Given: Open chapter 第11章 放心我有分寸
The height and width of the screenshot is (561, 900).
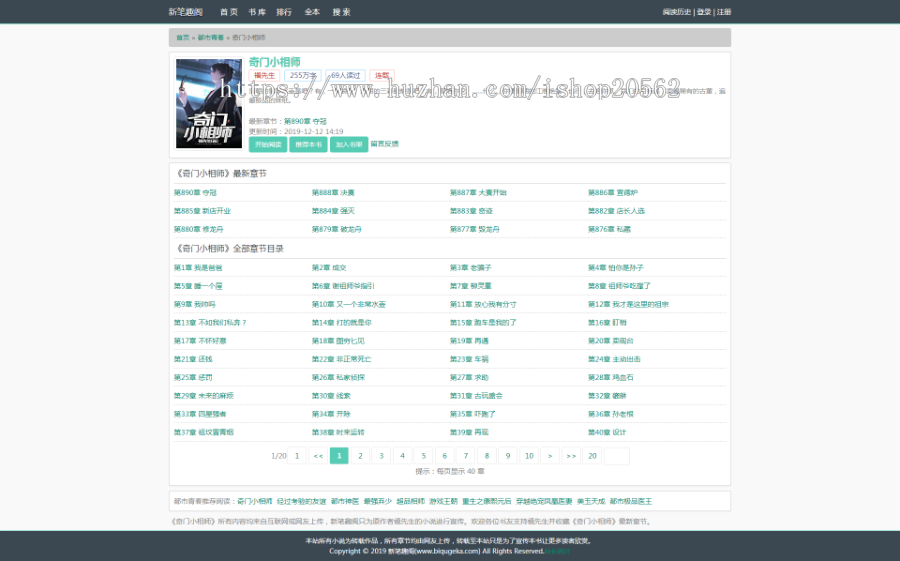Looking at the screenshot, I should click(x=483, y=304).
